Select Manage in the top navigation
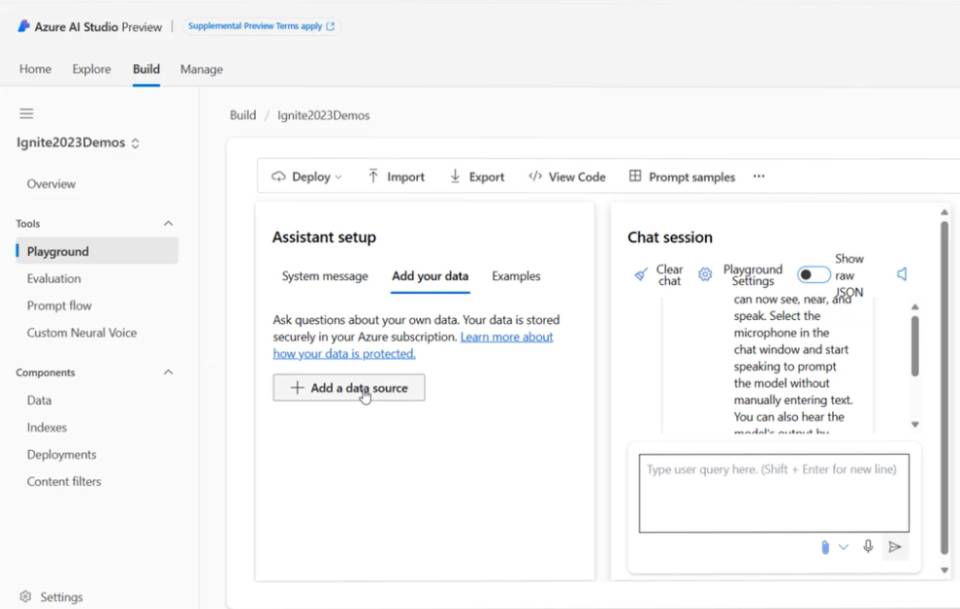Image resolution: width=960 pixels, height=609 pixels. pyautogui.click(x=201, y=69)
